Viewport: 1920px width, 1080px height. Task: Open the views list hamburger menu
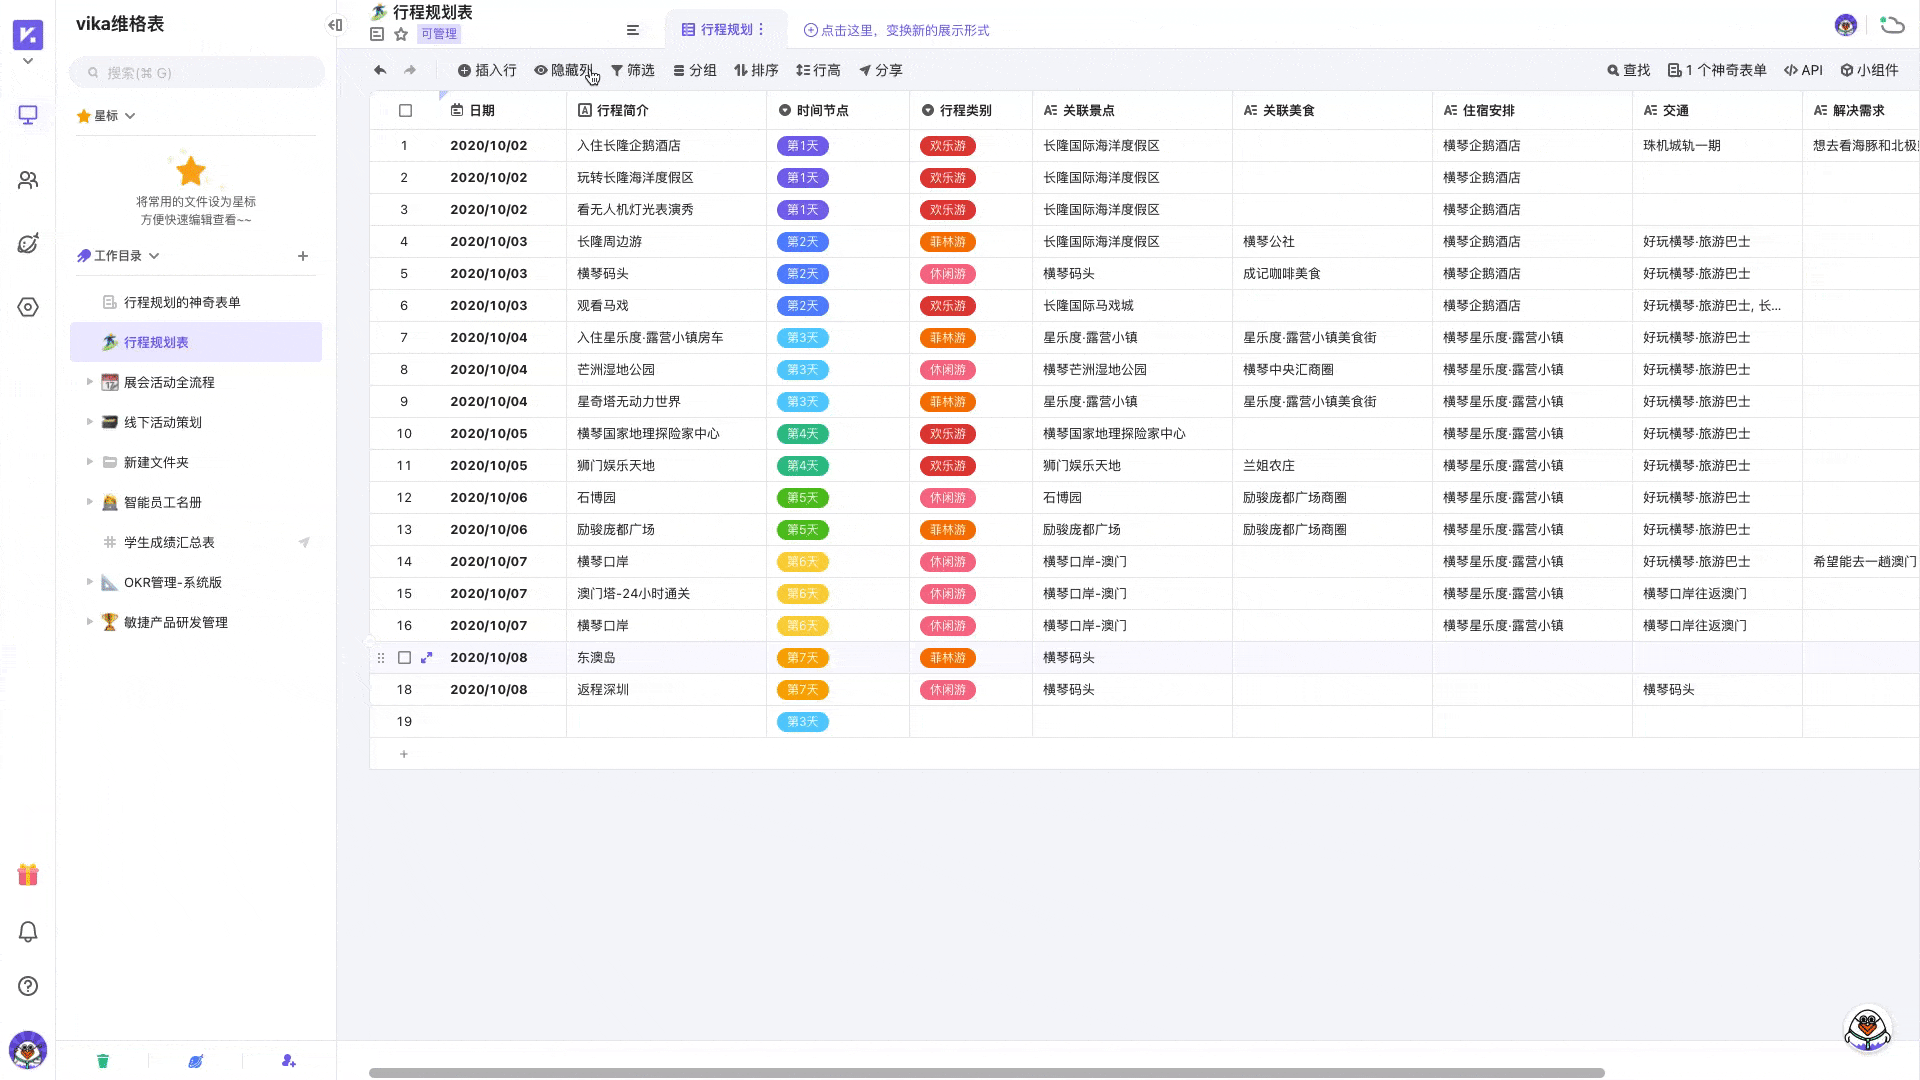(632, 29)
